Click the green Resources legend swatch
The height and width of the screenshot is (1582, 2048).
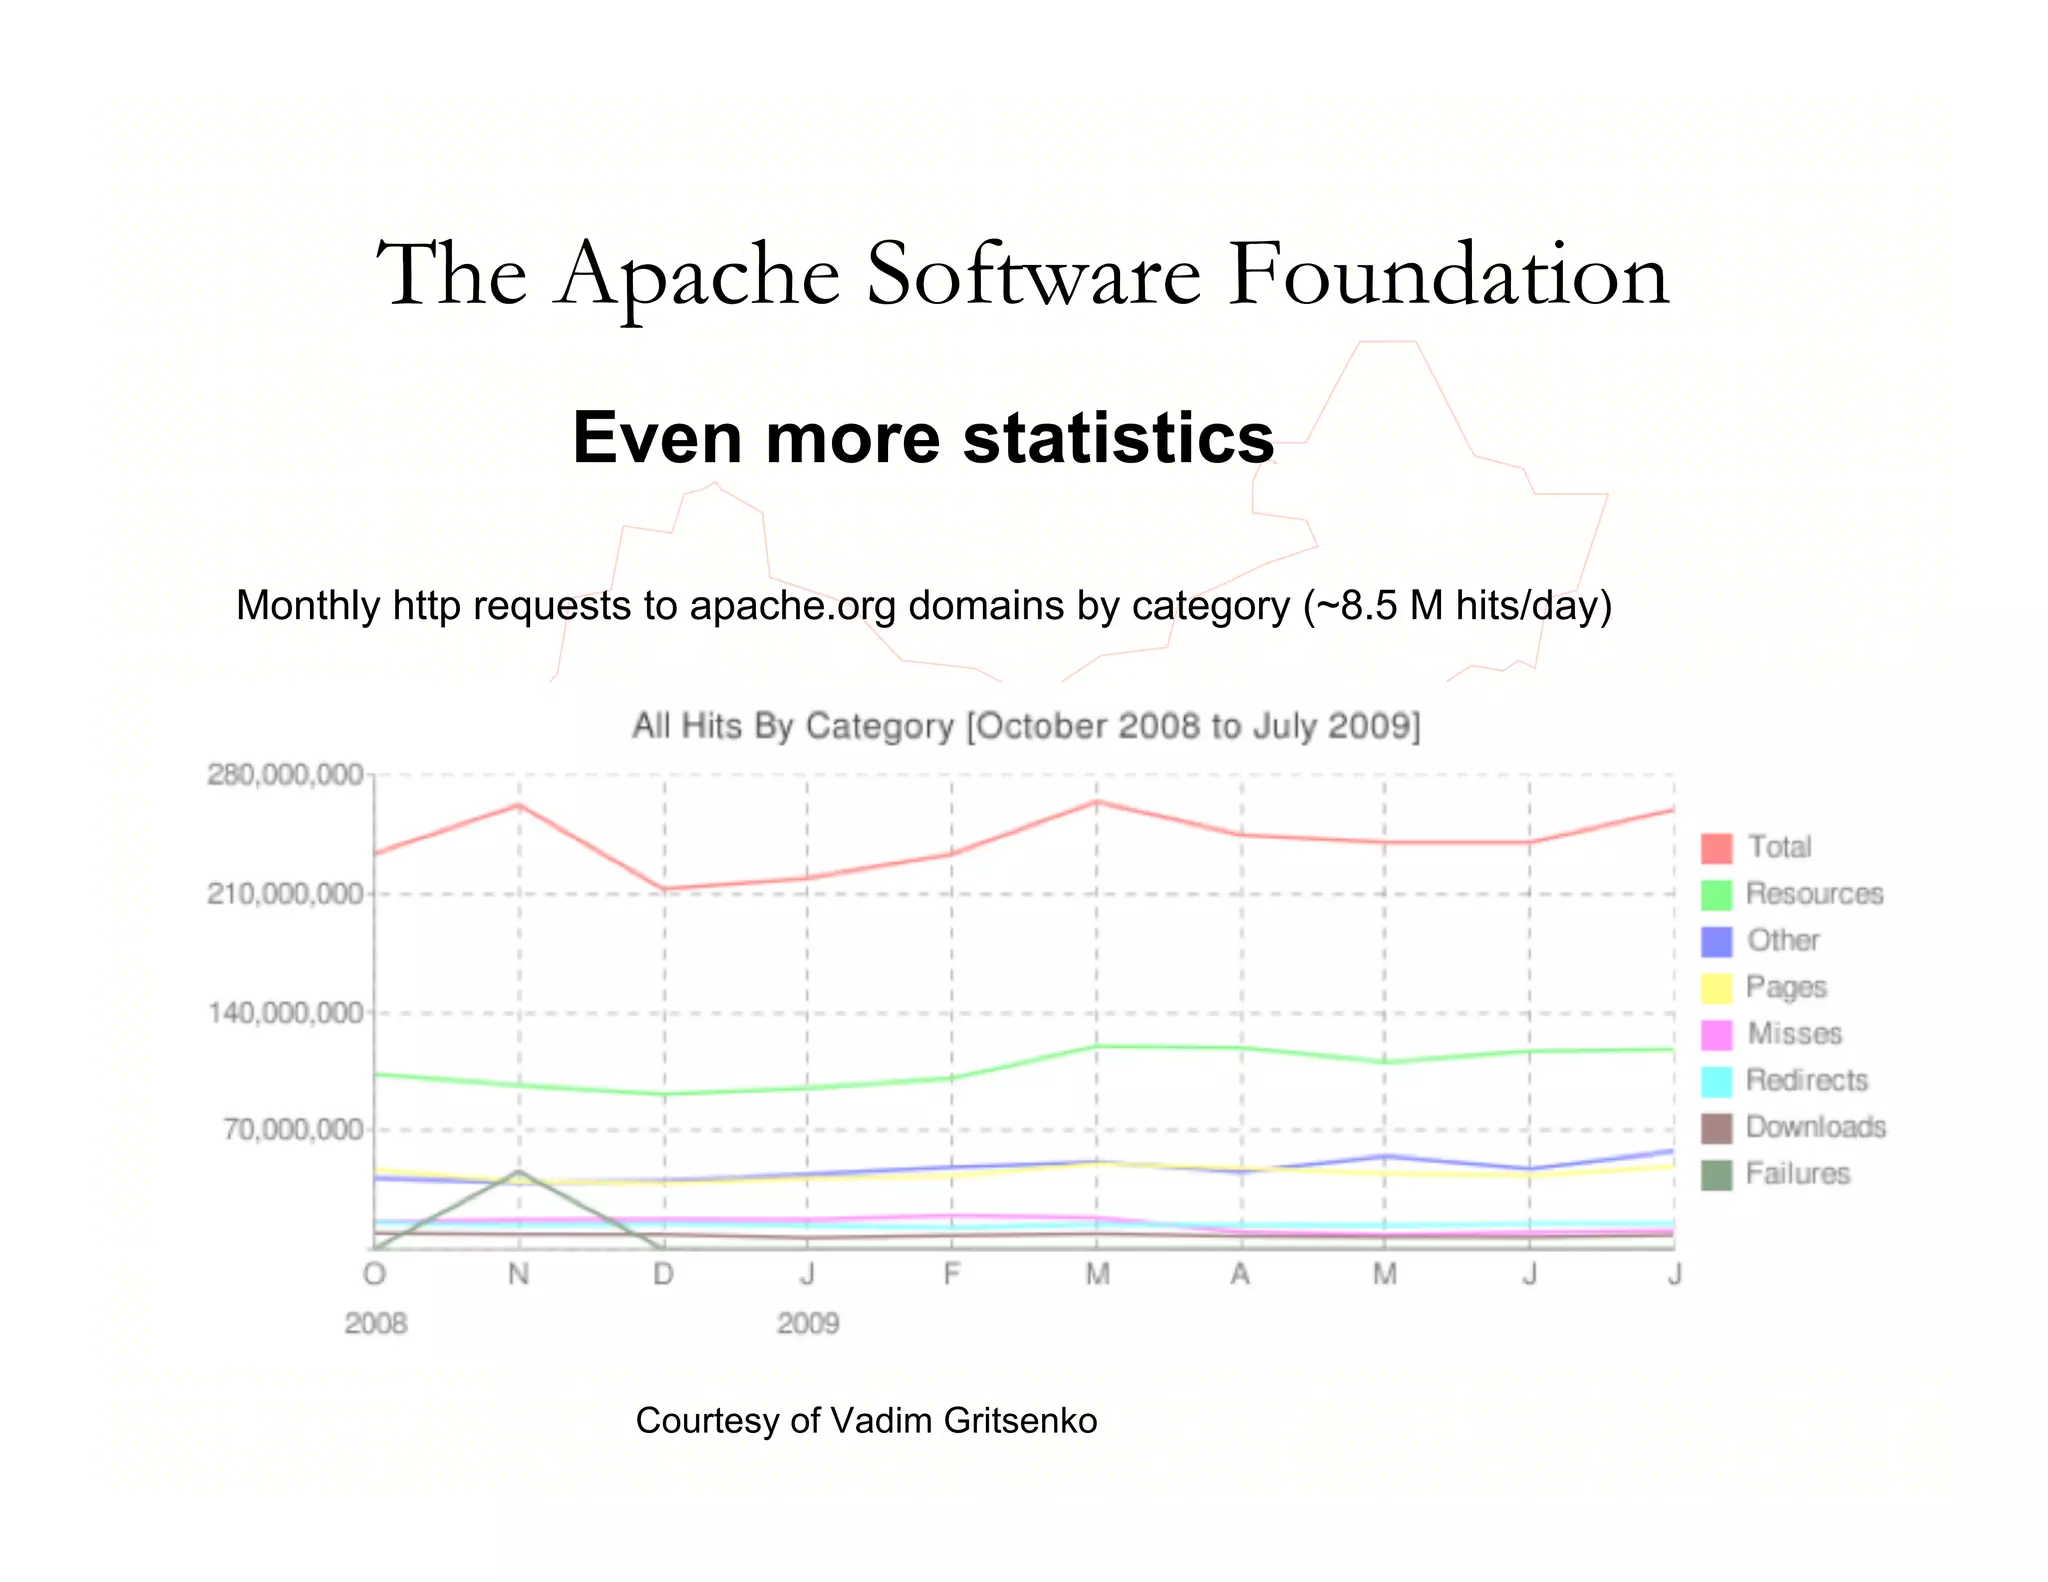click(1716, 895)
